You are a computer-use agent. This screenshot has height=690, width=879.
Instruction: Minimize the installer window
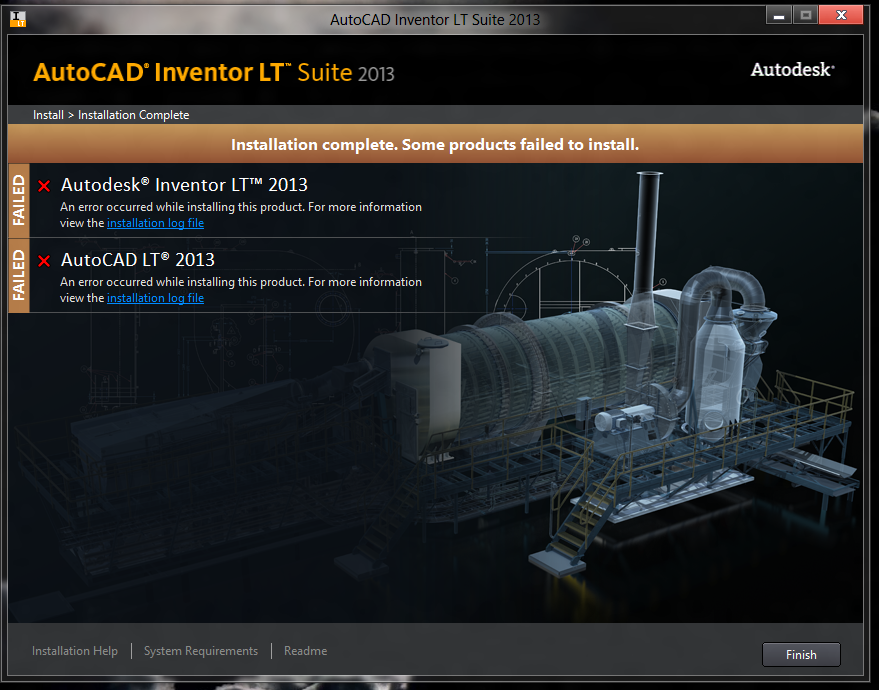tap(779, 16)
